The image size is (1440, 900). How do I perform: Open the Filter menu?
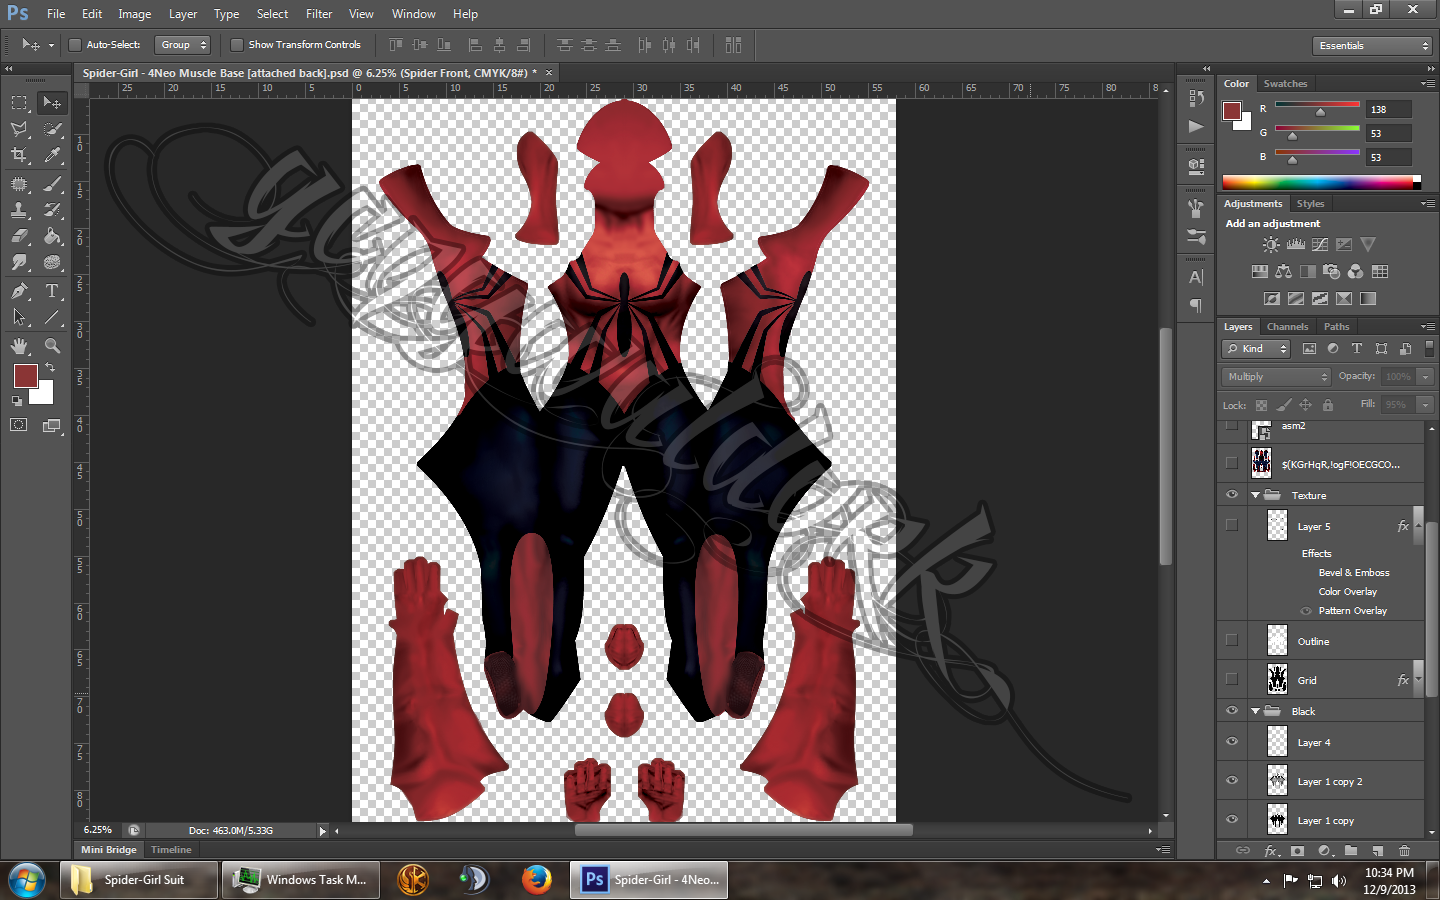click(319, 14)
